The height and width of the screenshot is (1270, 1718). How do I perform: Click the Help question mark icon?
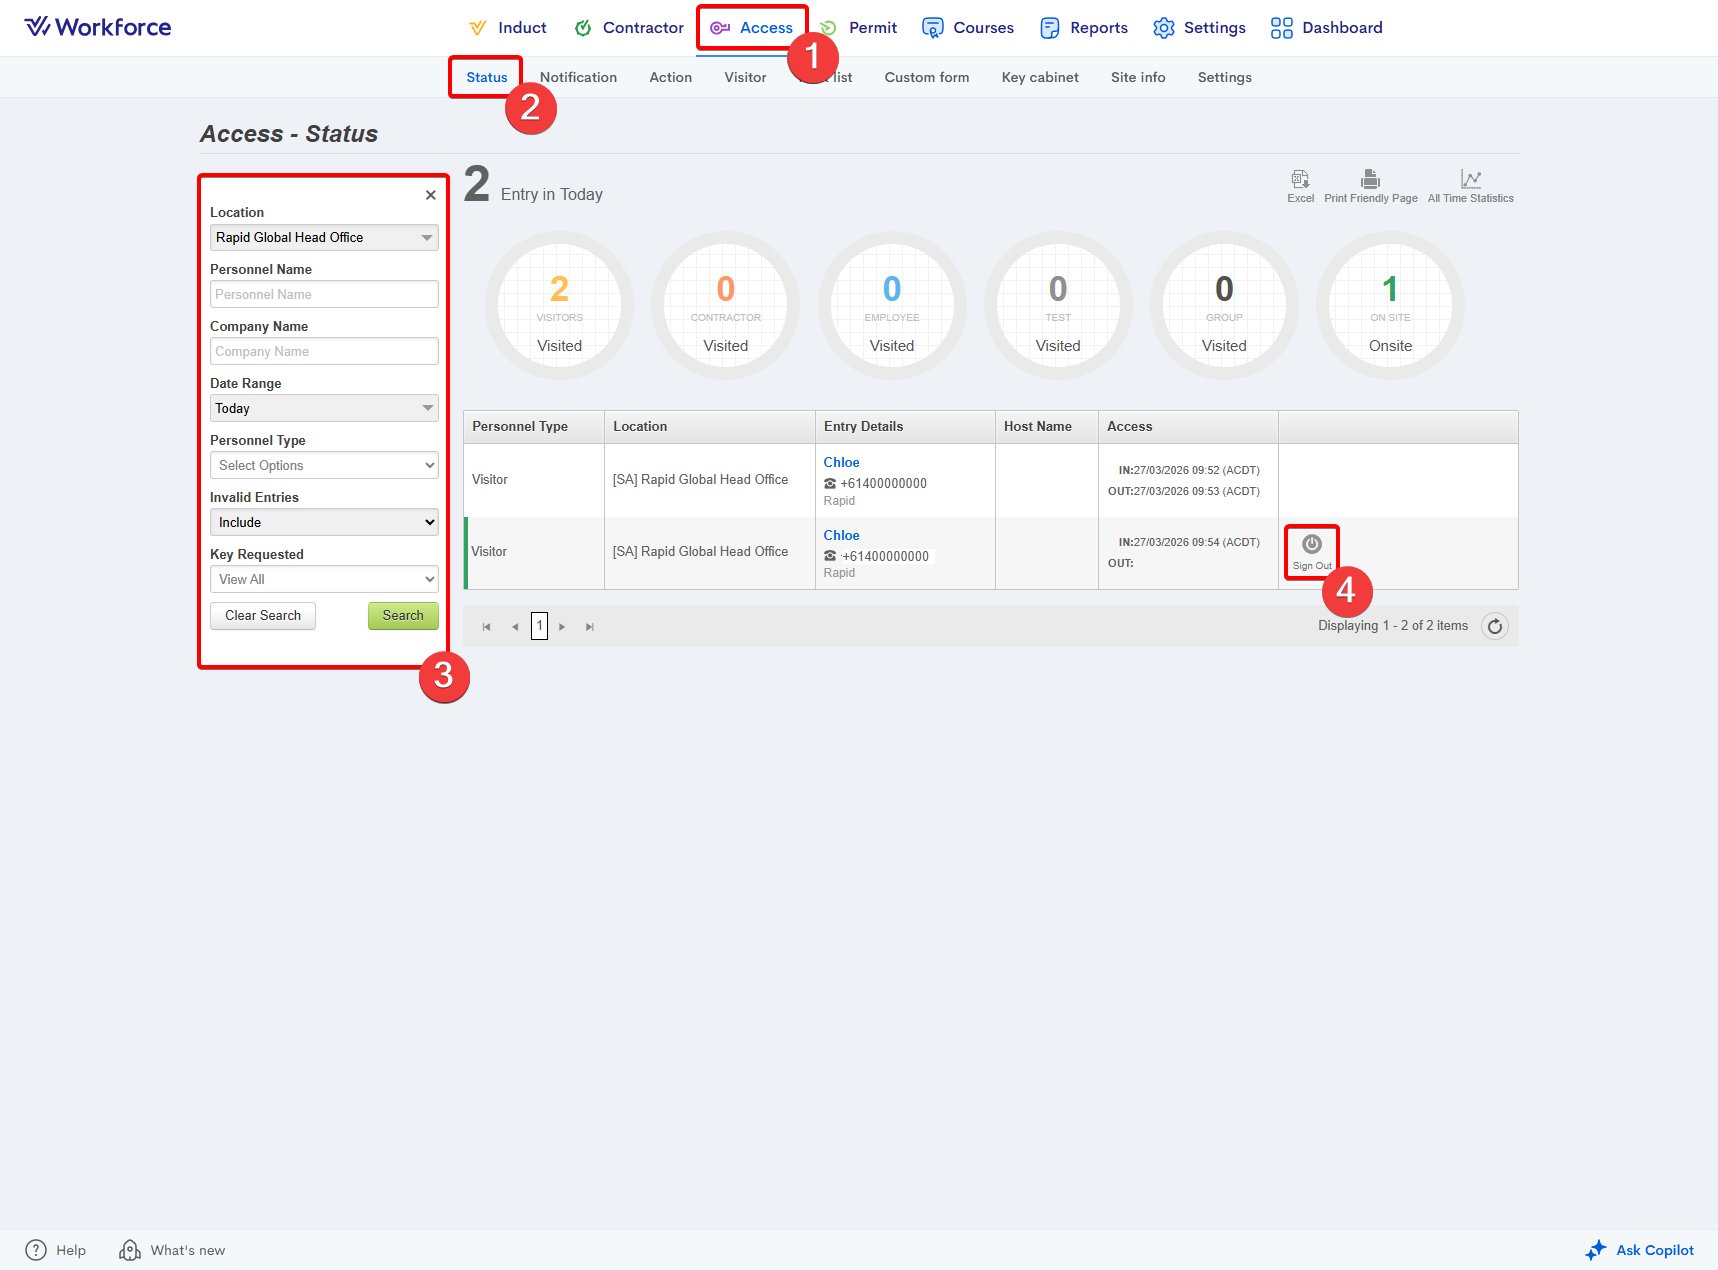tap(36, 1250)
